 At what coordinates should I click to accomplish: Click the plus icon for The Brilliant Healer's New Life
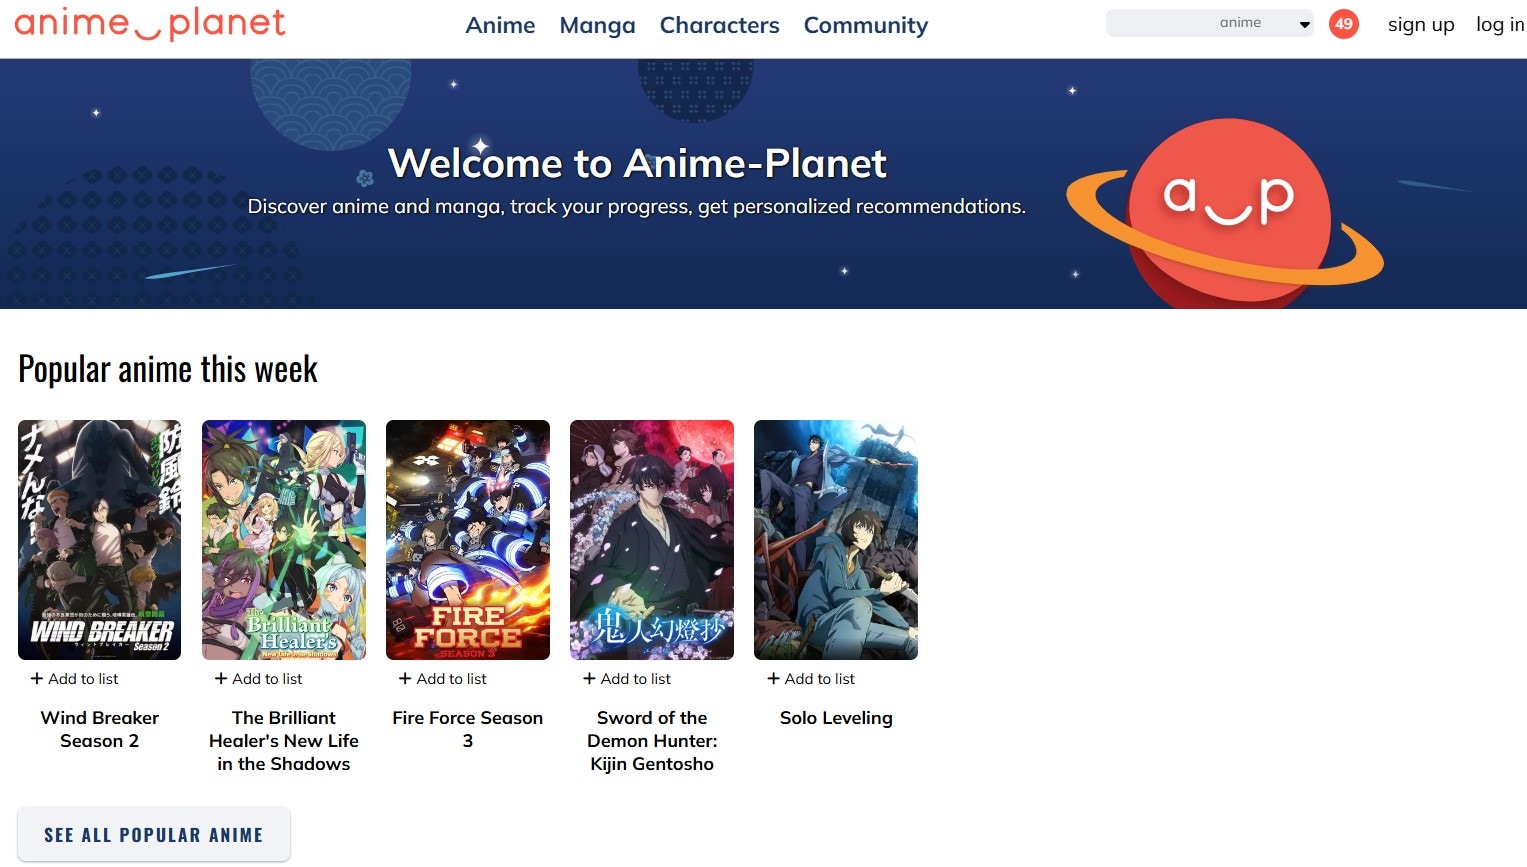(x=221, y=679)
